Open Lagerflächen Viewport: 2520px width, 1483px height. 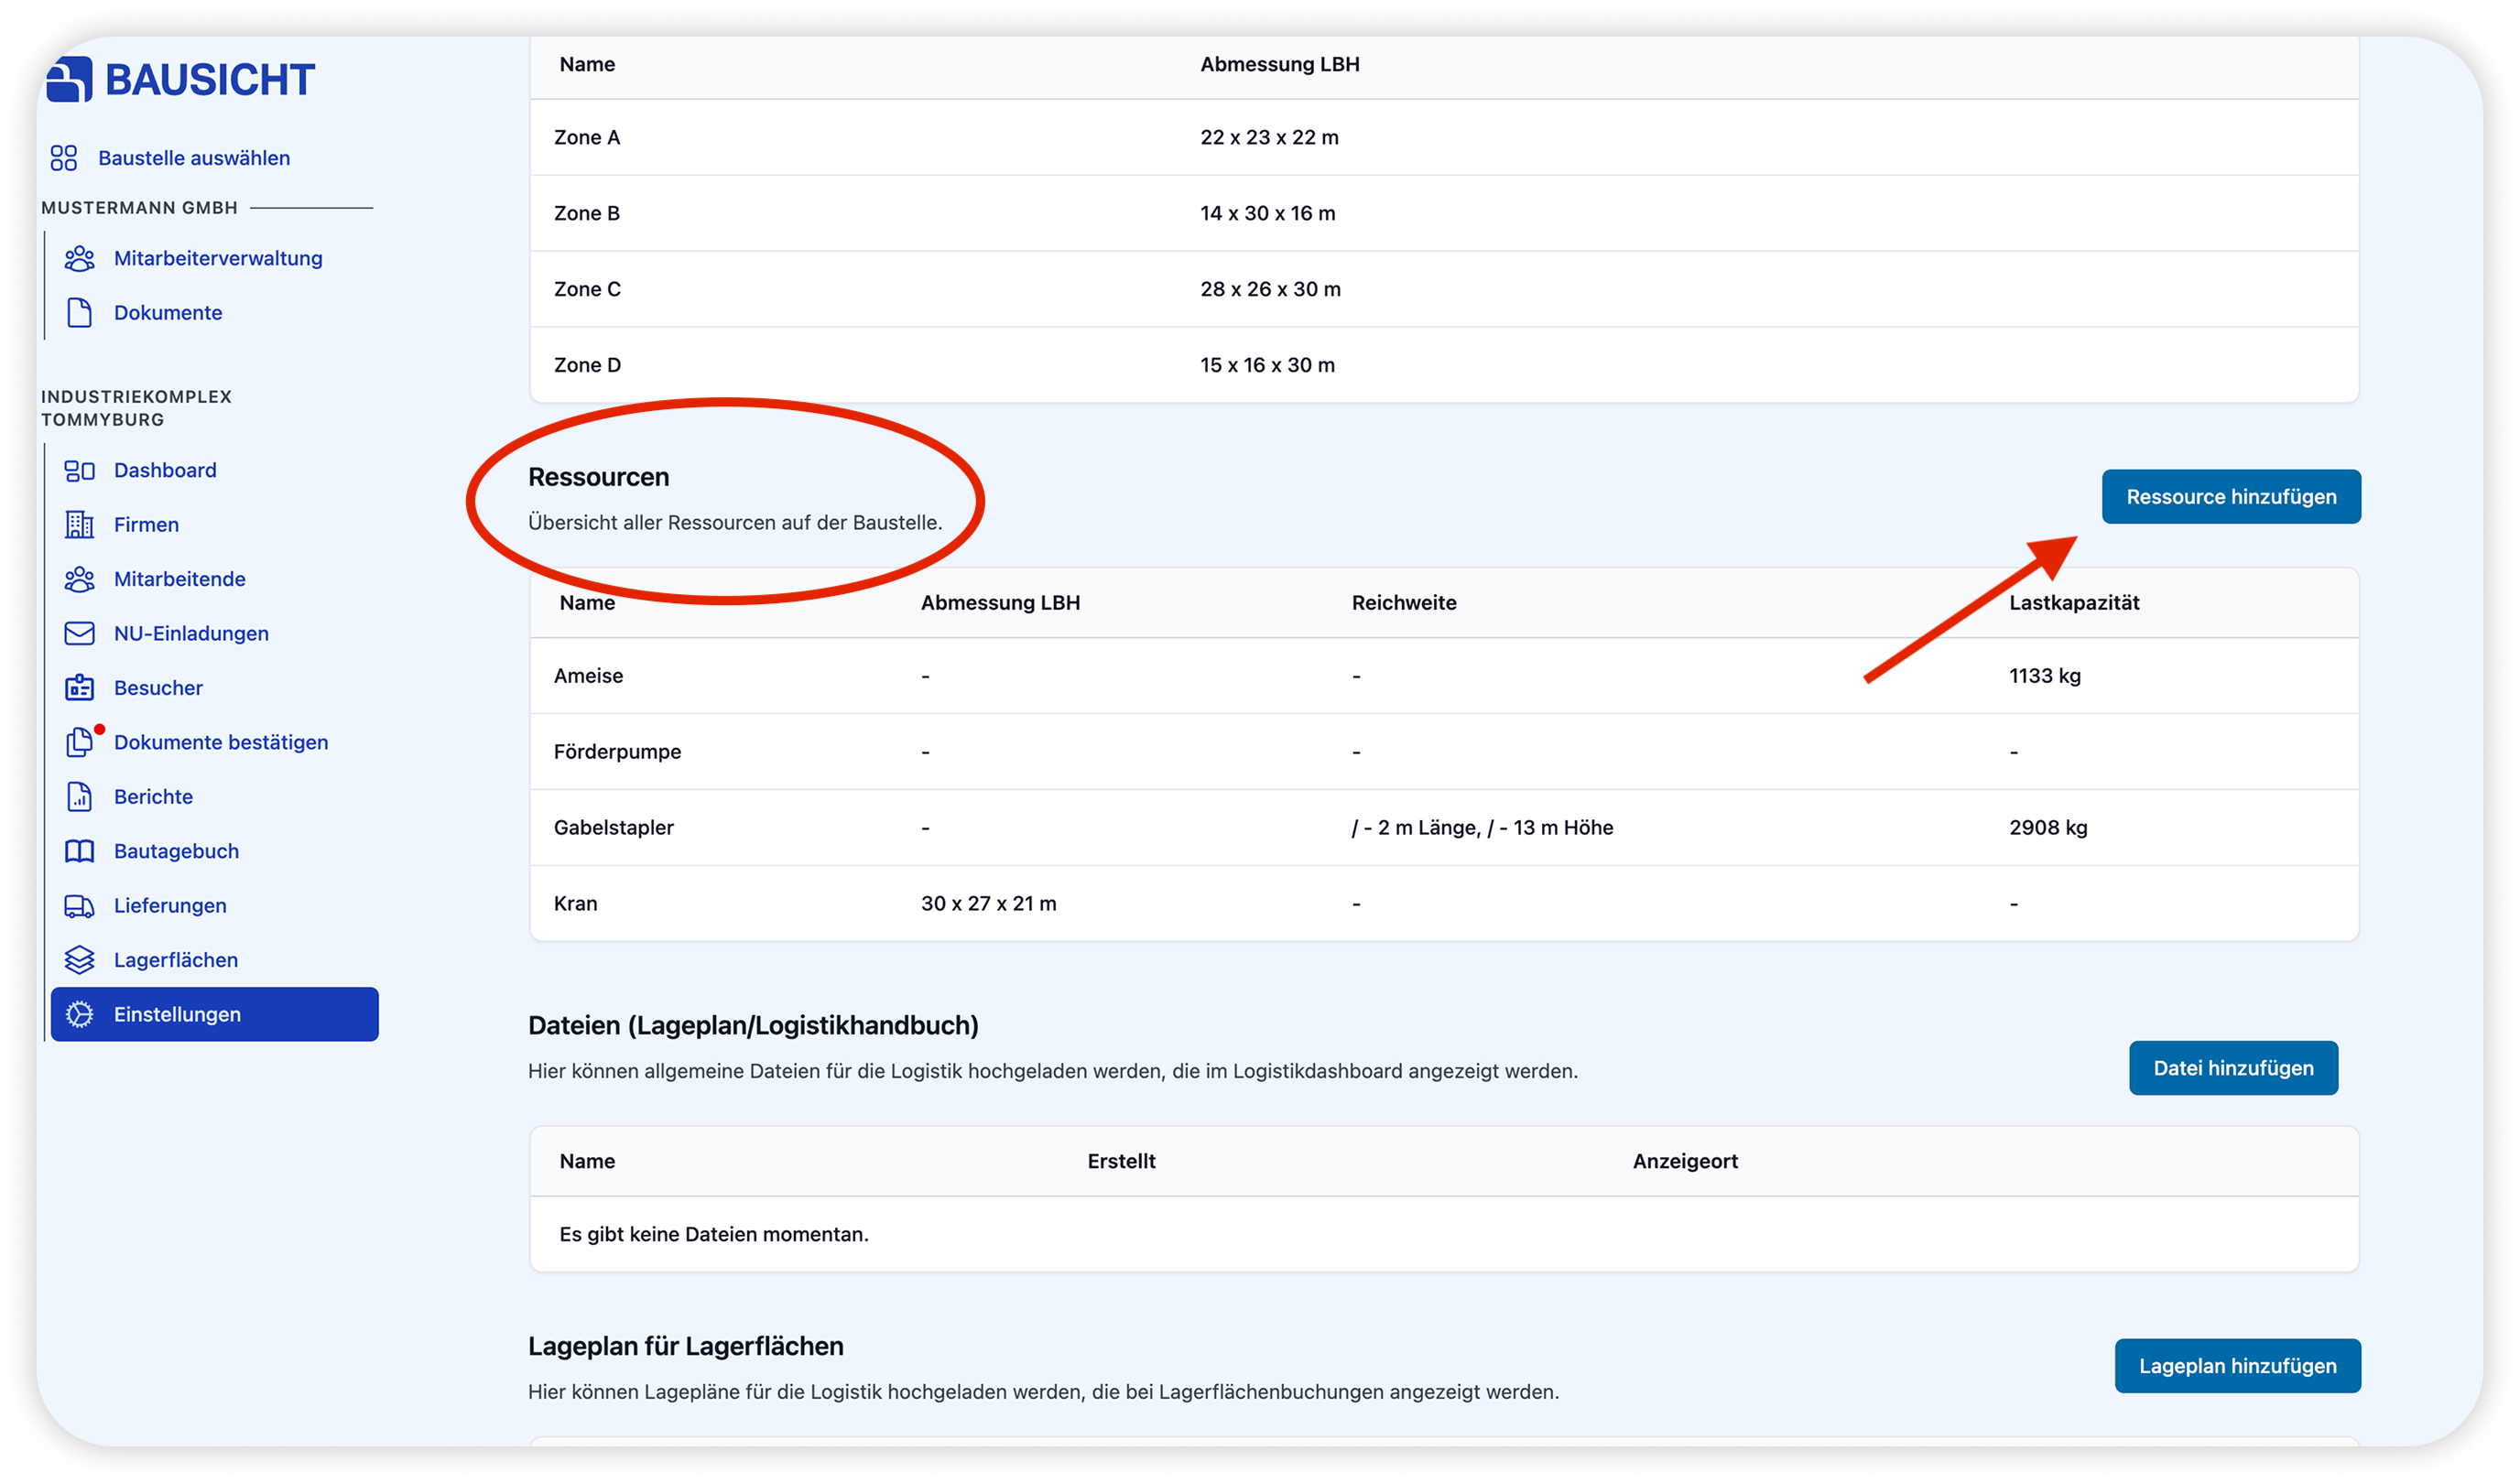(x=176, y=960)
